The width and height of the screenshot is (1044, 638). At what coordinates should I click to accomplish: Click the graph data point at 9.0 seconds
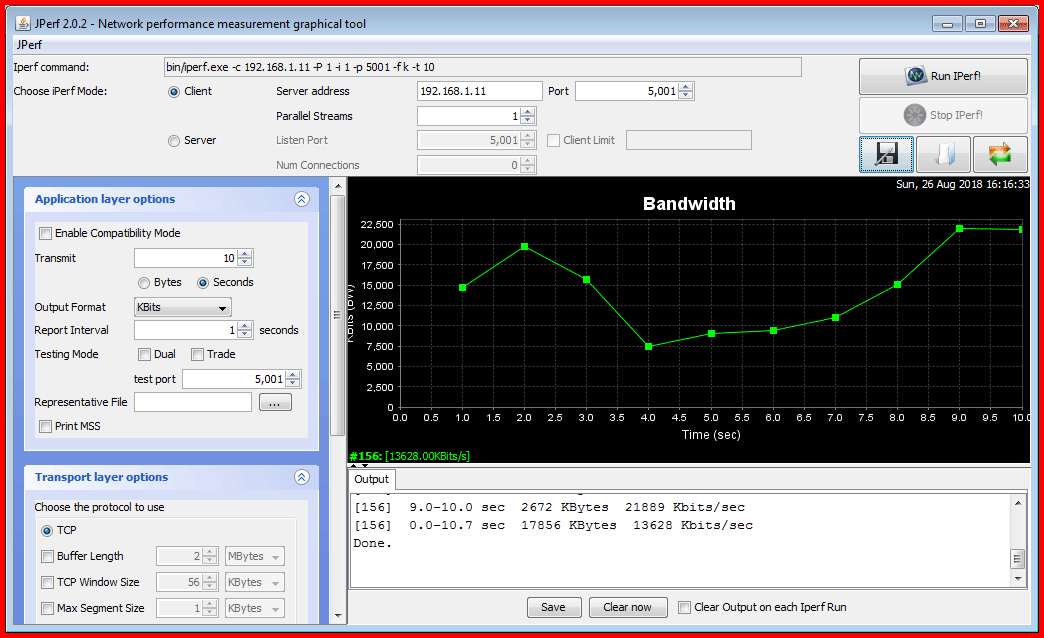pyautogui.click(x=959, y=228)
